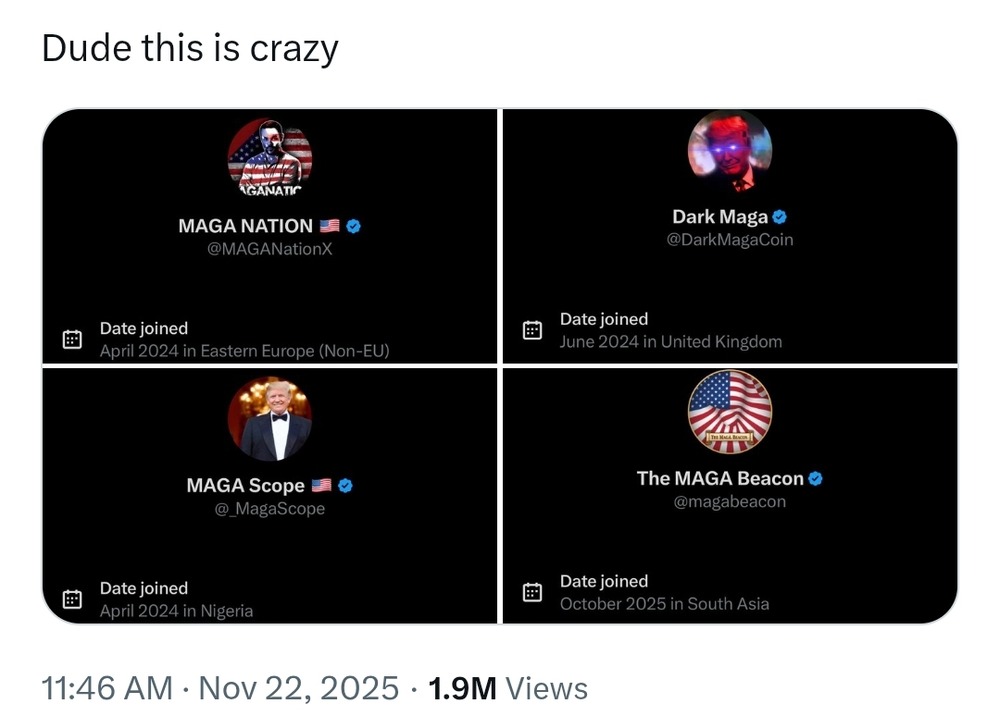Open the @DarkMagaCoin handle
The image size is (1000, 716).
point(730,240)
